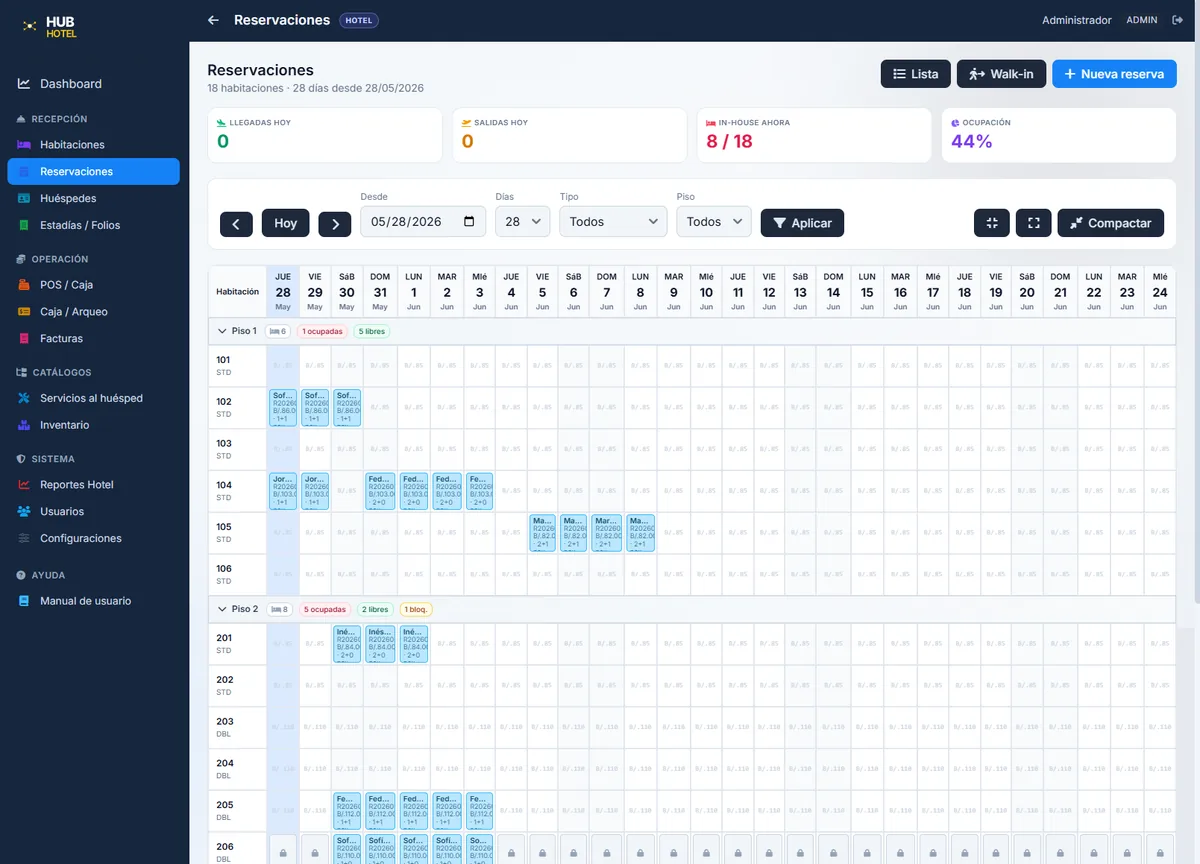The width and height of the screenshot is (1200, 864).
Task: Open the Días dropdown showing 28
Action: (523, 222)
